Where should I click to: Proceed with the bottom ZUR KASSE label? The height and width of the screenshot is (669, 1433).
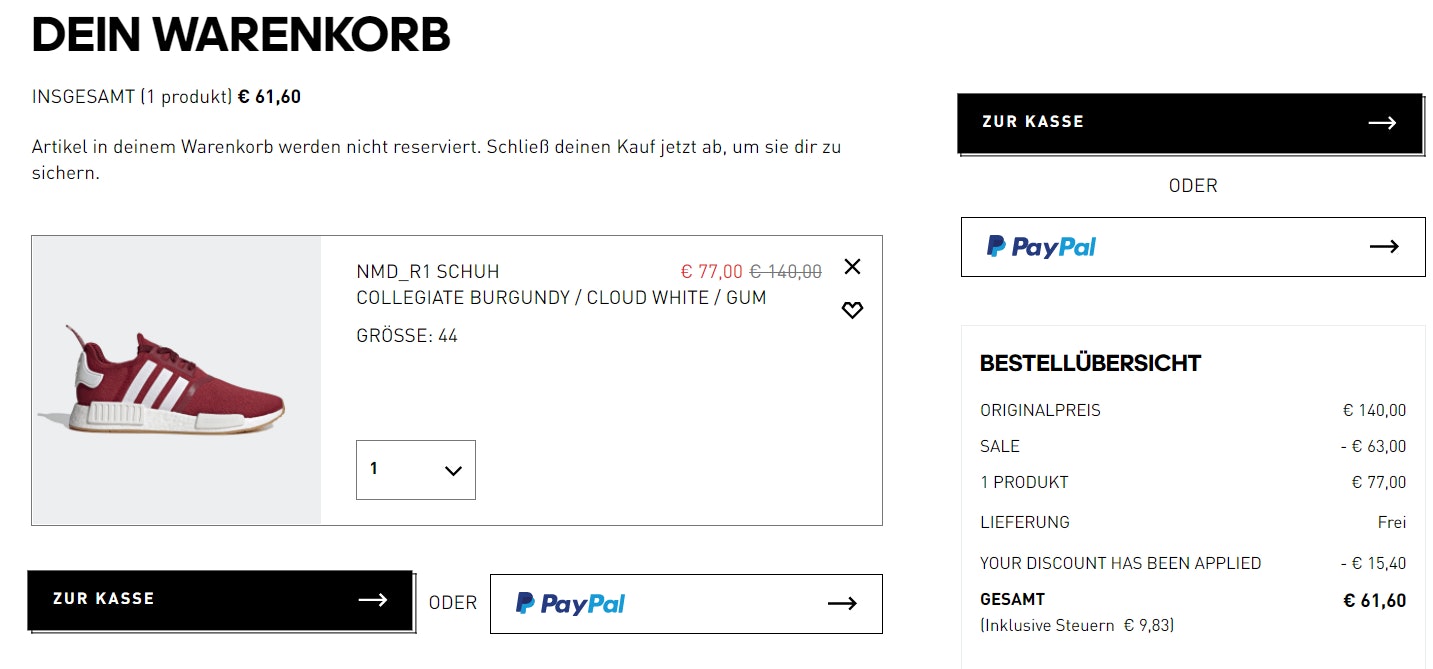click(x=104, y=599)
